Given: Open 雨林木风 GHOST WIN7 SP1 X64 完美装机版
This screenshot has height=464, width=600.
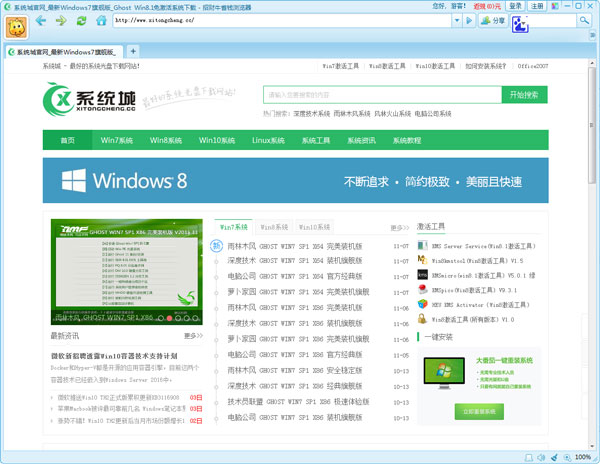Looking at the screenshot, I should coord(295,246).
